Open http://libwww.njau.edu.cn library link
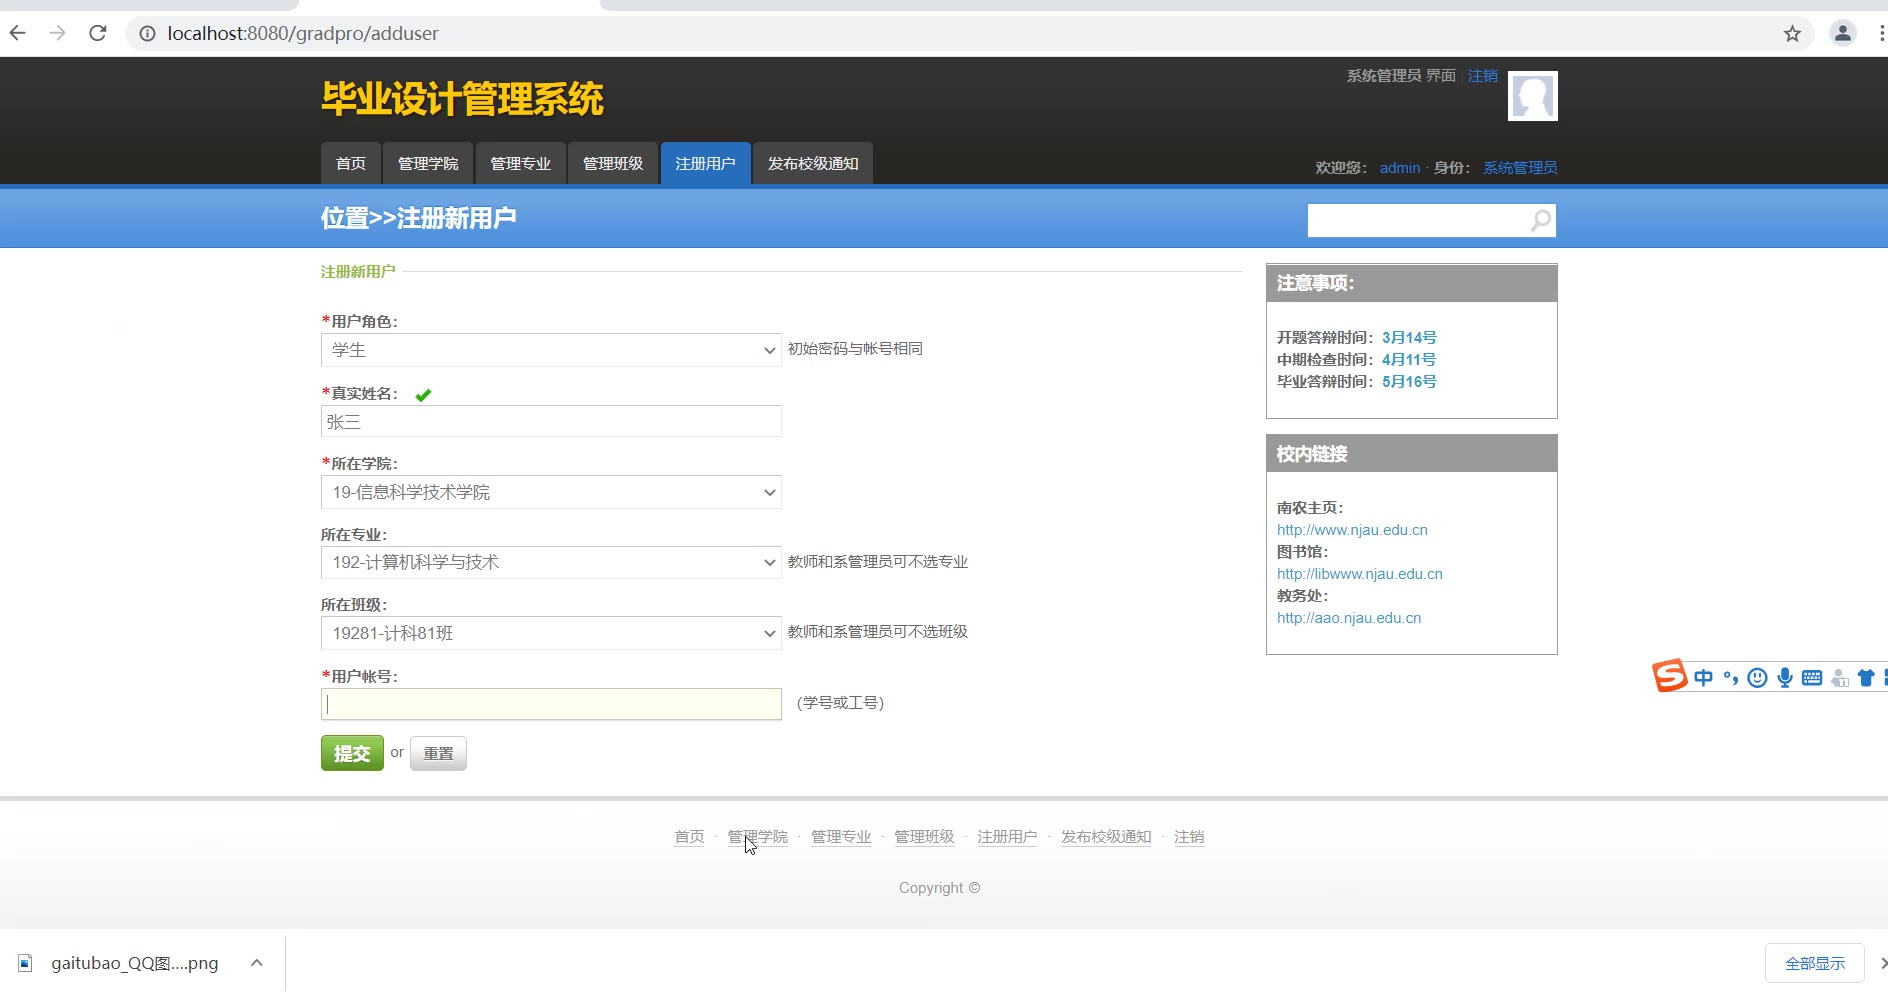The height and width of the screenshot is (996, 1888). coord(1359,574)
